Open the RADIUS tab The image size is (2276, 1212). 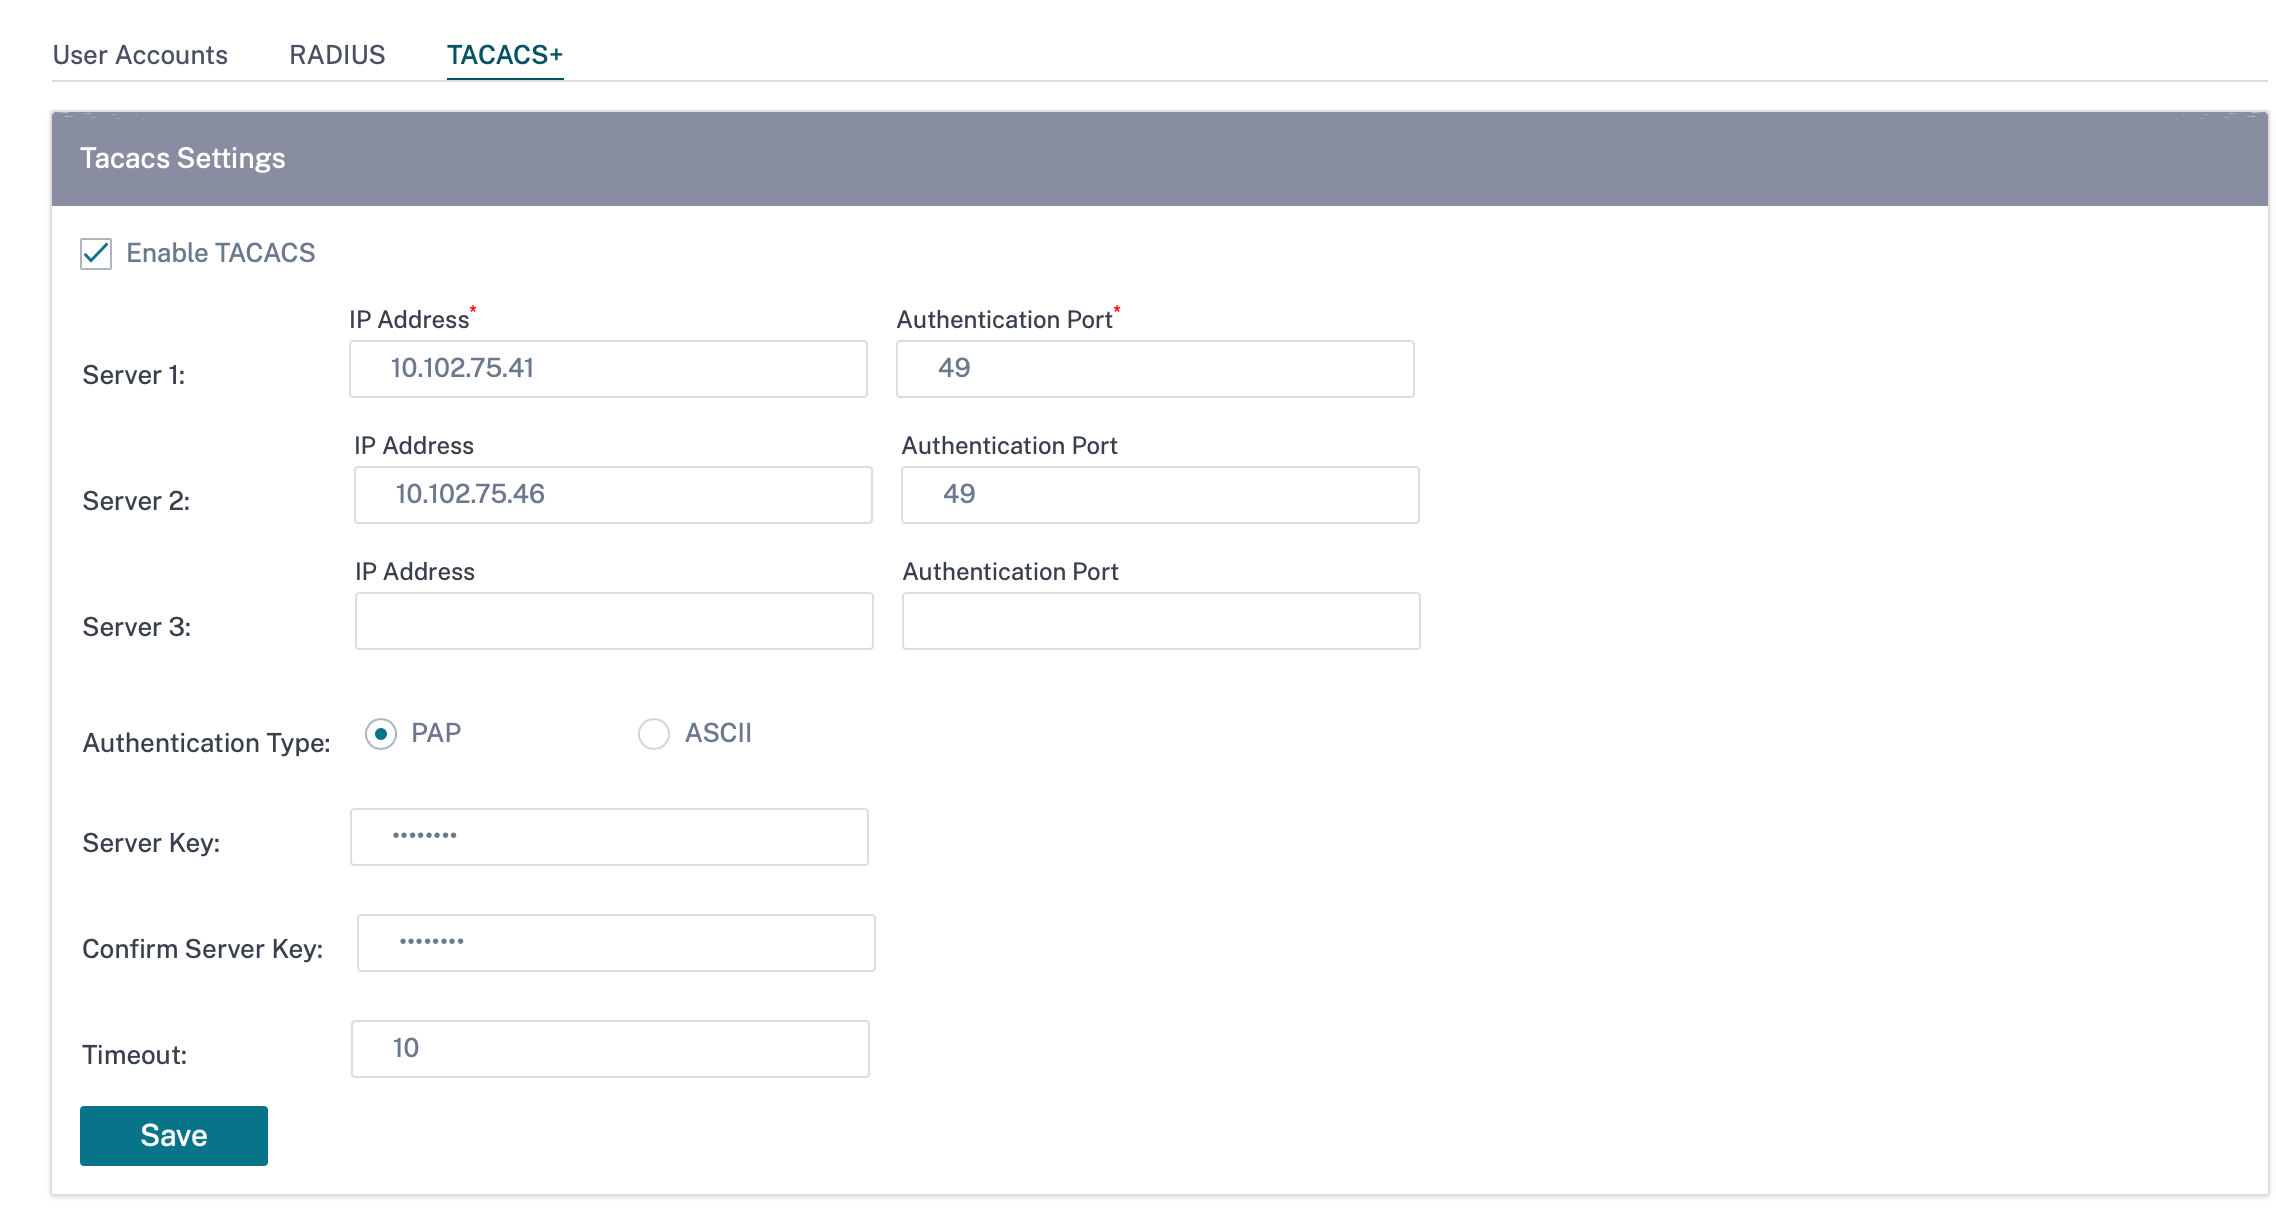tap(337, 55)
